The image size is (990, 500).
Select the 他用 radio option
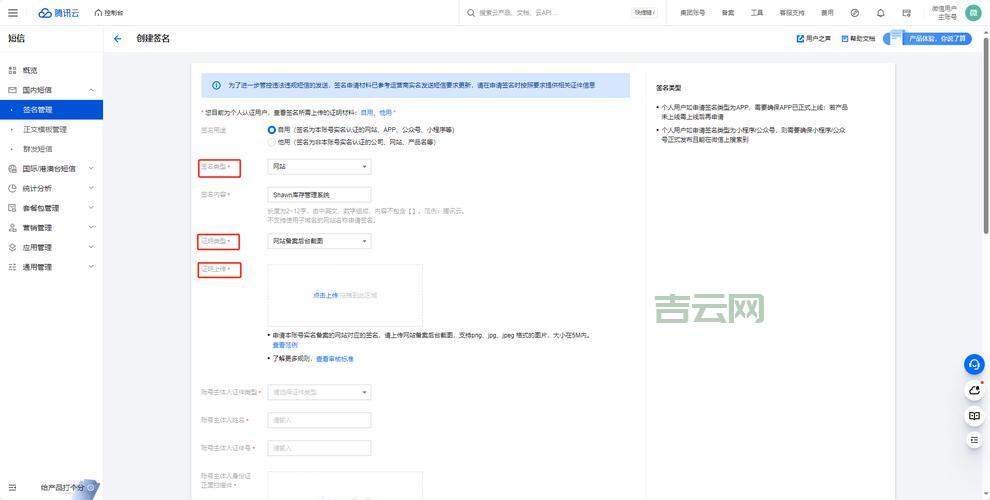tap(271, 143)
